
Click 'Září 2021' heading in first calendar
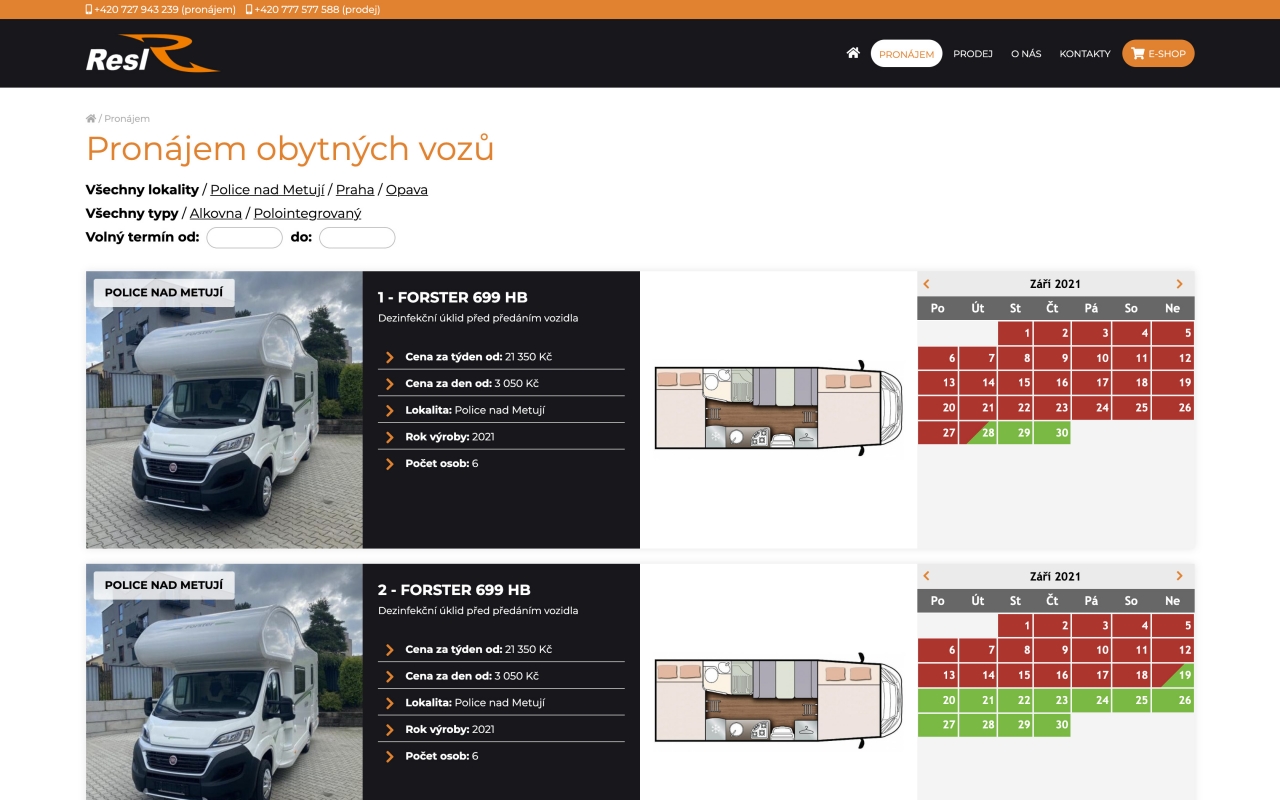[x=1055, y=284]
